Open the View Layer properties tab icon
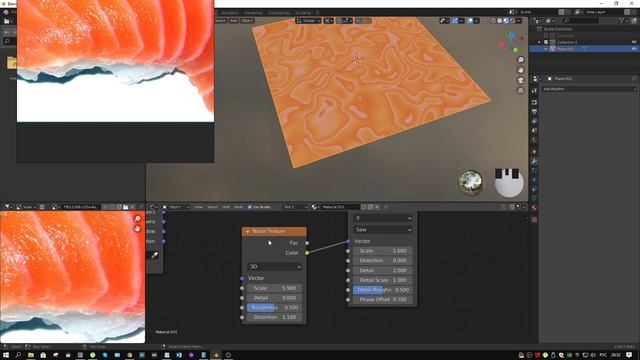This screenshot has height=360, width=640. pyautogui.click(x=534, y=121)
